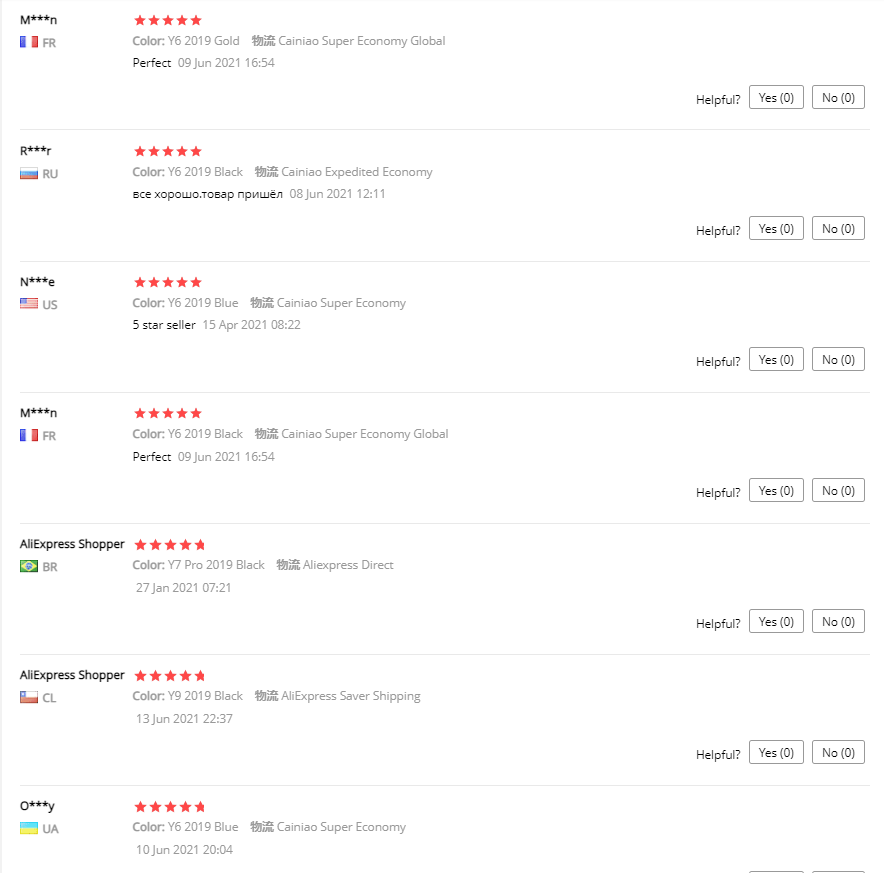Click the Brazil flag under AliExpress Shopper

[29, 566]
